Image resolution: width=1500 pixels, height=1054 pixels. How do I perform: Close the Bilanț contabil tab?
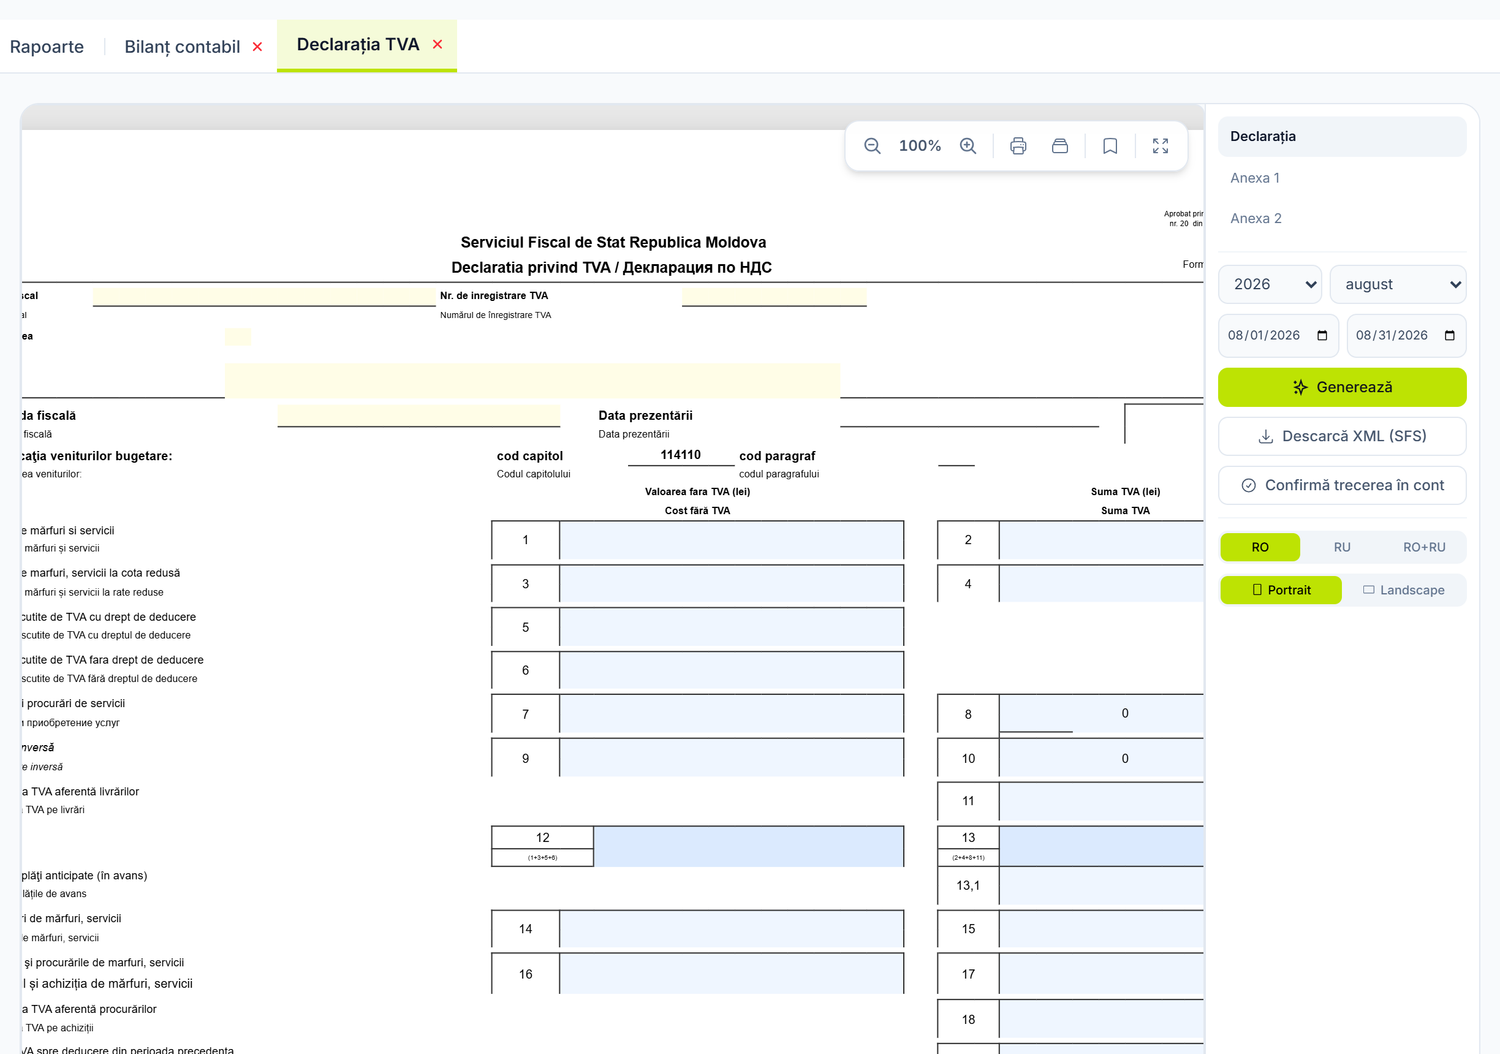(257, 47)
